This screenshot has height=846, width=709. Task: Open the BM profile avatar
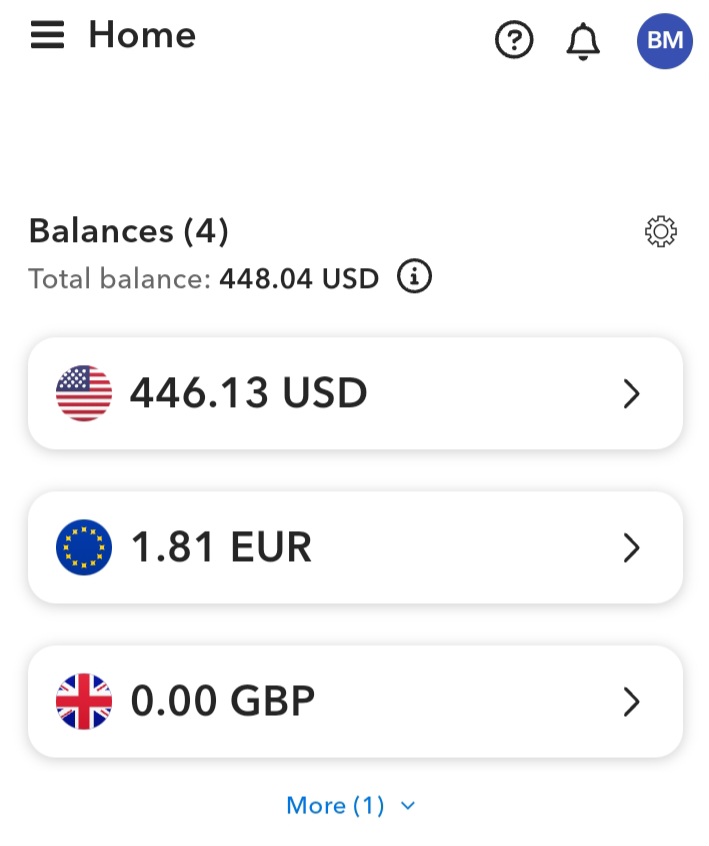[x=665, y=41]
